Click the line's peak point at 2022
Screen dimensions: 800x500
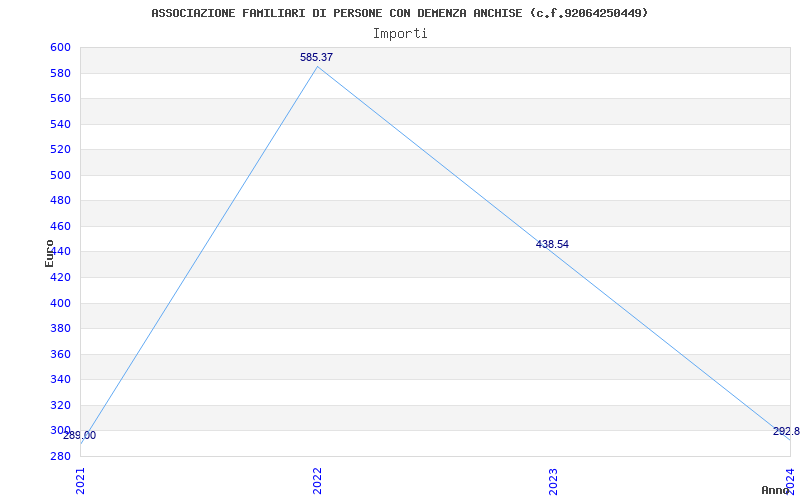317,66
